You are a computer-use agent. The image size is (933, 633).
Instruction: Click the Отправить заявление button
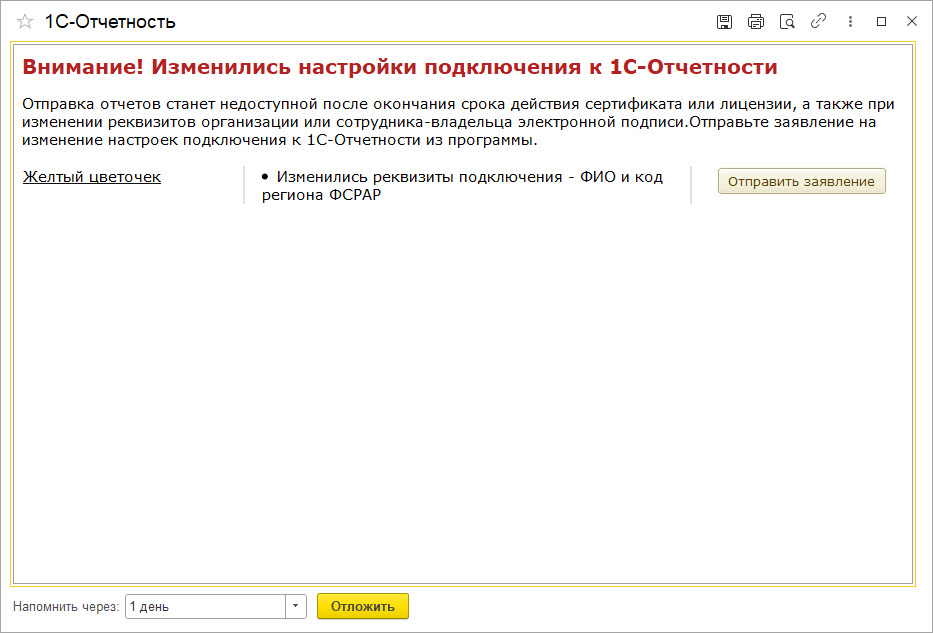801,181
